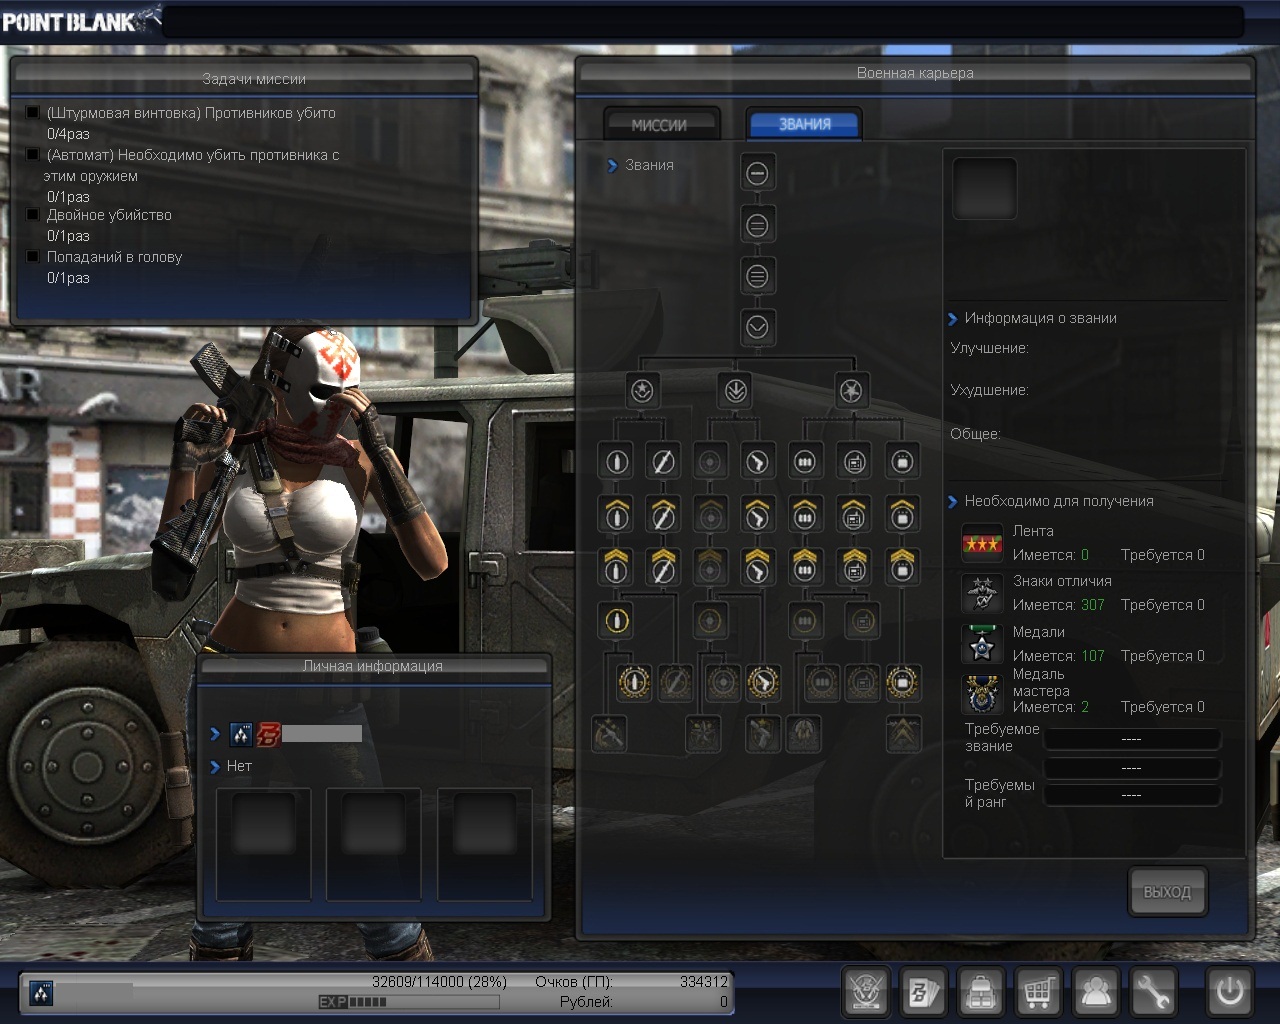This screenshot has height=1024, width=1280.
Task: Select the gold-wreath pistol rank badge
Action: click(763, 682)
